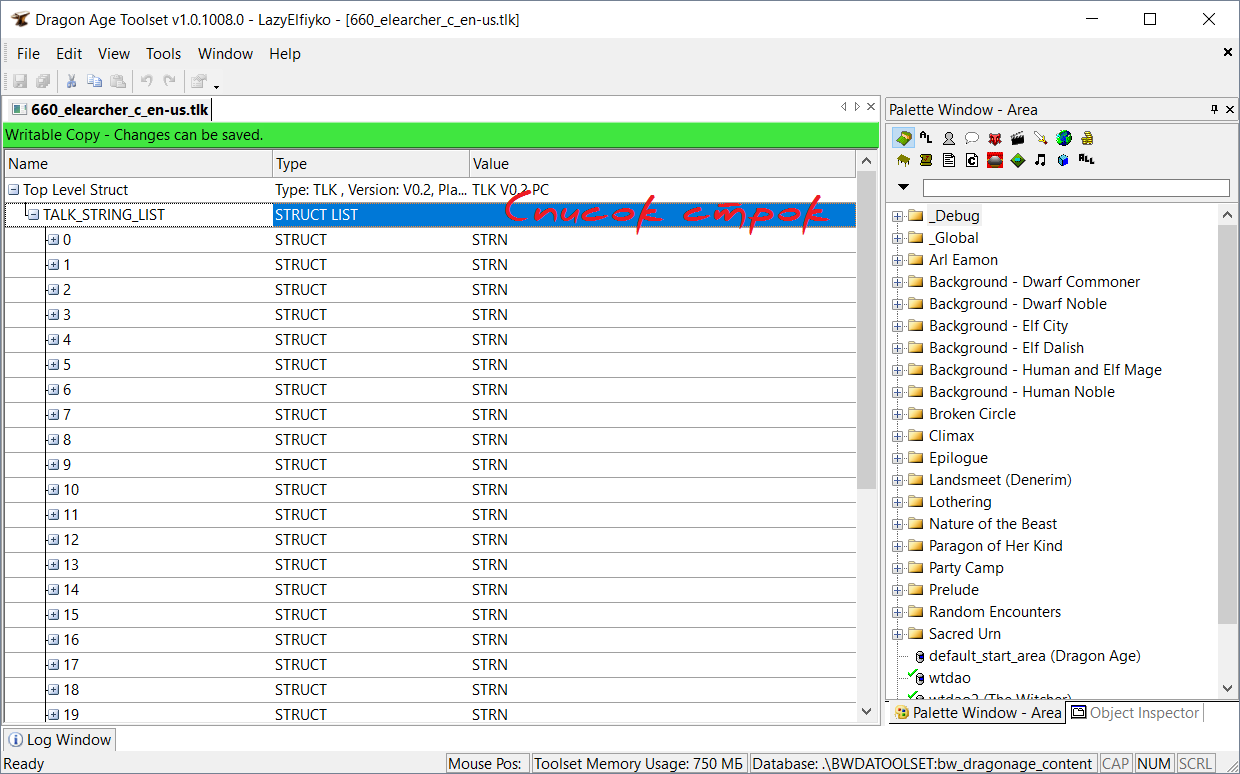Expand struct entry 12

(x=53, y=540)
